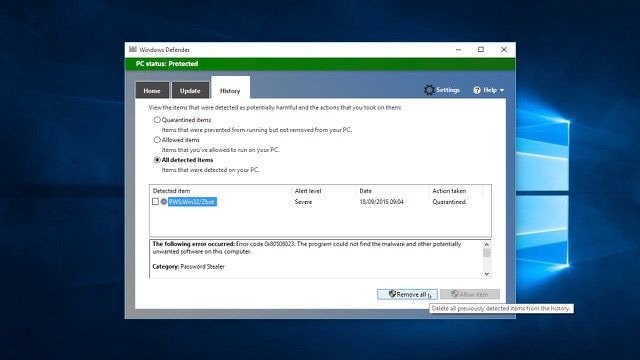Switch to the Update tab
The width and height of the screenshot is (640, 360).
(x=190, y=90)
